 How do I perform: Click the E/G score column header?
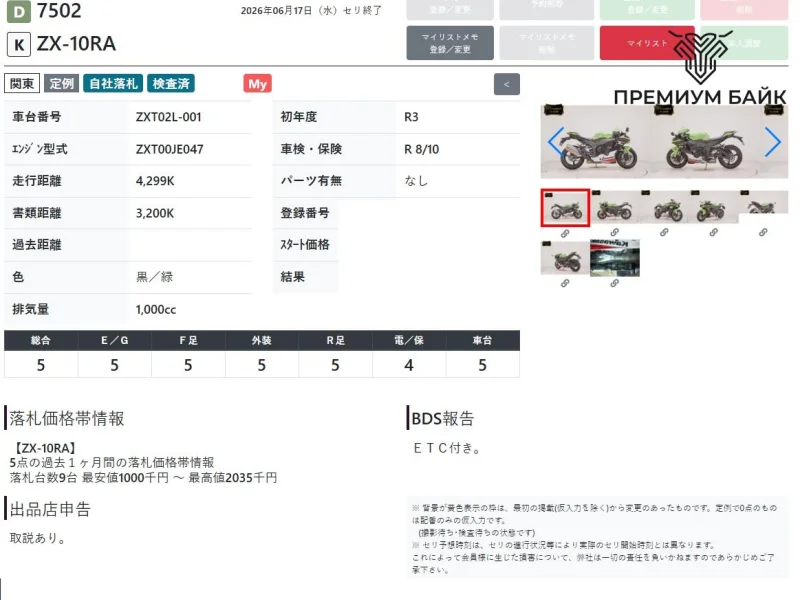pyautogui.click(x=114, y=340)
